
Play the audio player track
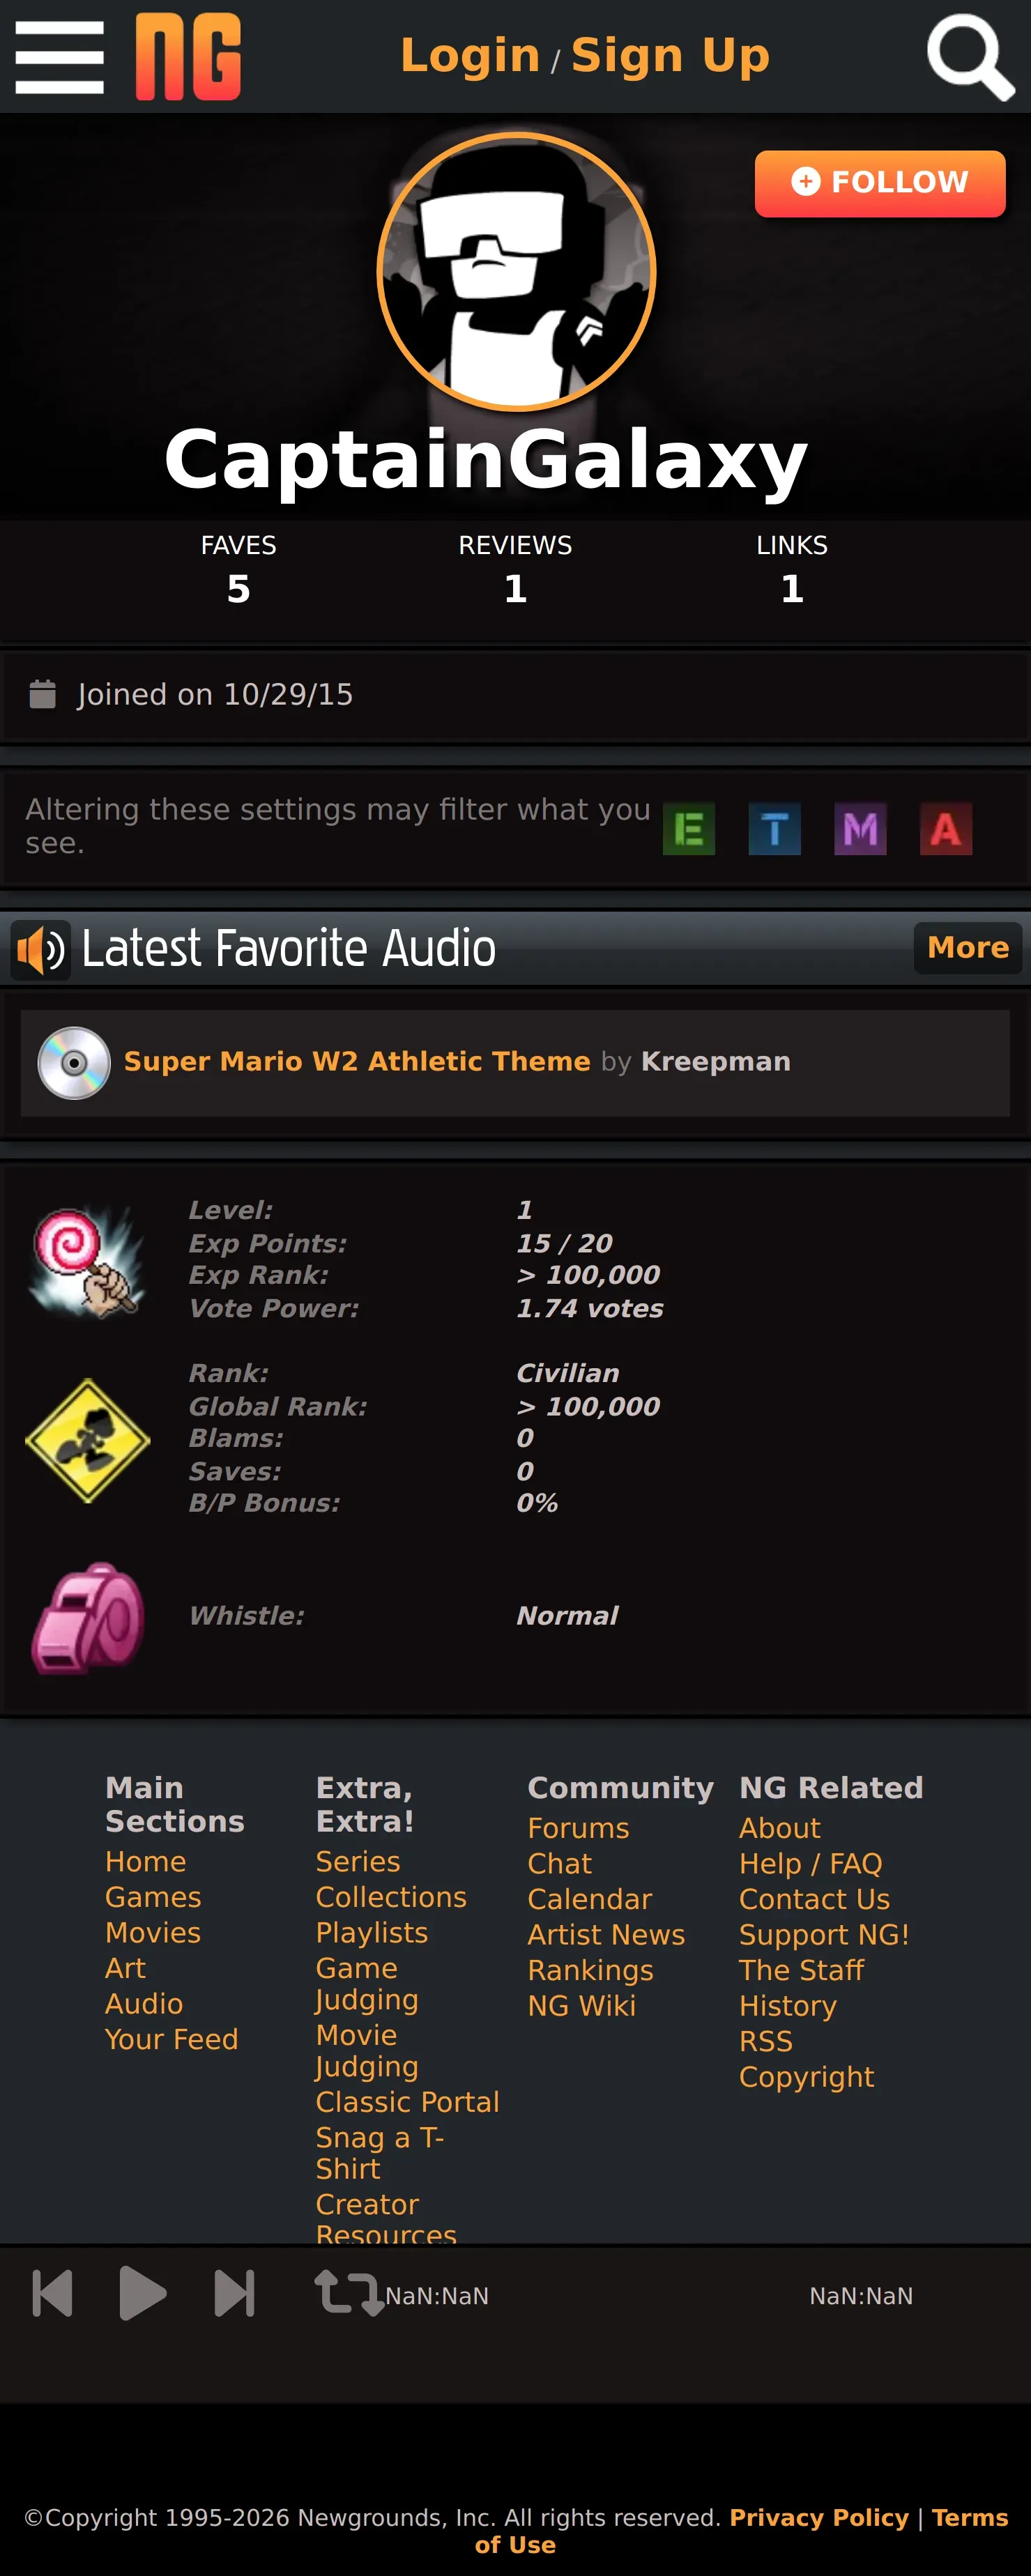142,2293
